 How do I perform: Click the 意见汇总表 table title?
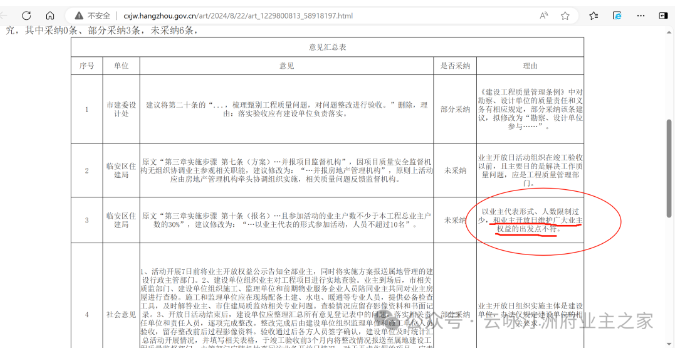327,47
